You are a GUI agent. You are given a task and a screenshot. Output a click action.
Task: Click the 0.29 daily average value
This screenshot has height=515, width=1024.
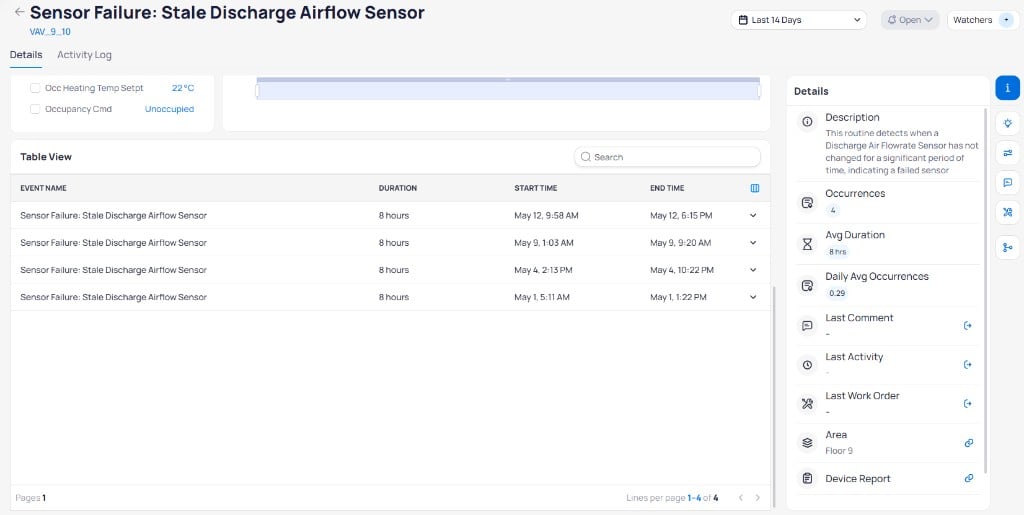coord(837,293)
